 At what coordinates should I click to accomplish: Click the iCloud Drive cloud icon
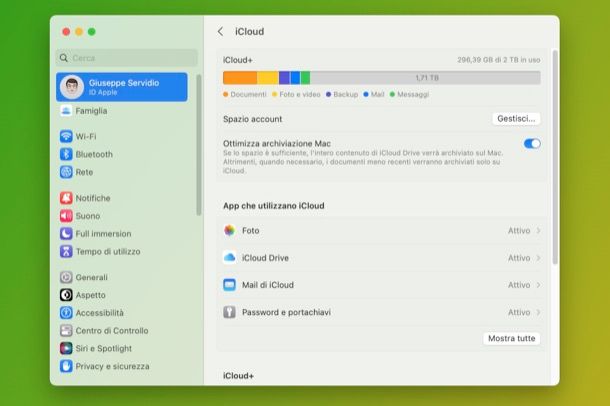[x=230, y=258]
